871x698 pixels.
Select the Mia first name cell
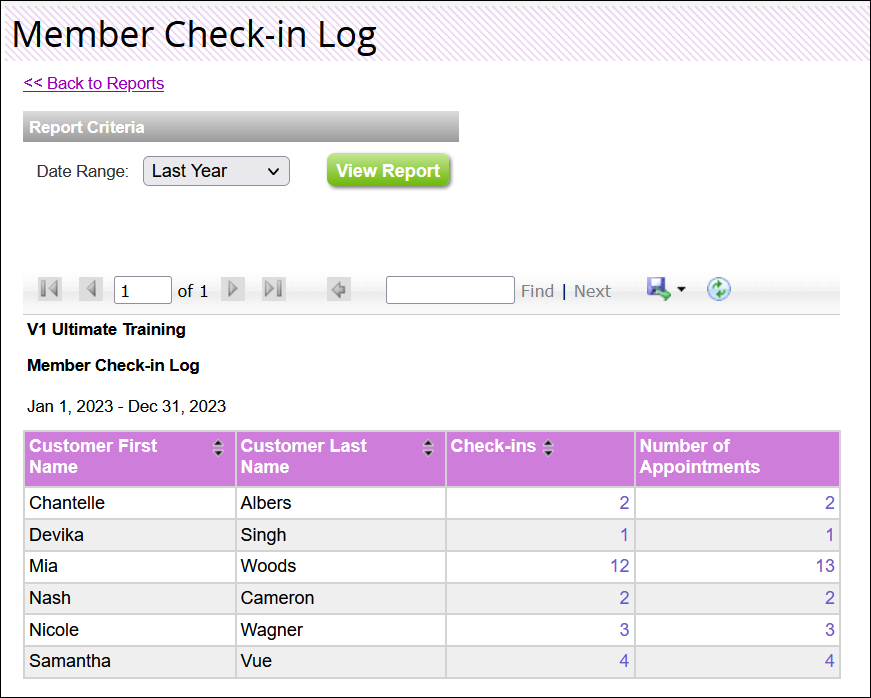130,566
